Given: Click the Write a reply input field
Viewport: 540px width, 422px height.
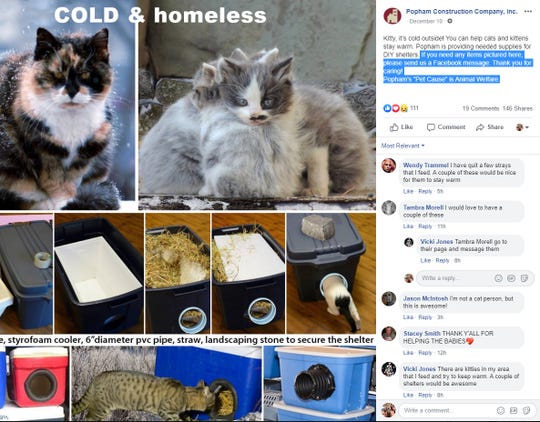Looking at the screenshot, I should pyautogui.click(x=455, y=278).
